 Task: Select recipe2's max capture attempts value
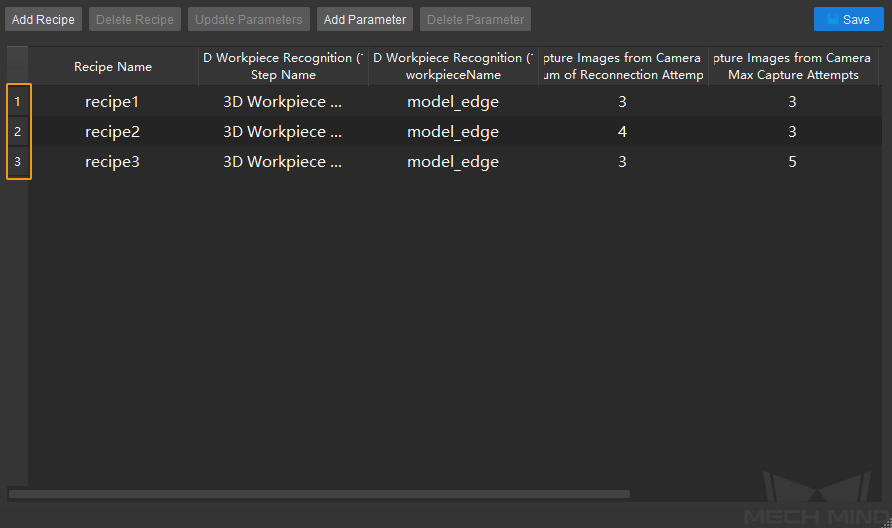tap(793, 132)
